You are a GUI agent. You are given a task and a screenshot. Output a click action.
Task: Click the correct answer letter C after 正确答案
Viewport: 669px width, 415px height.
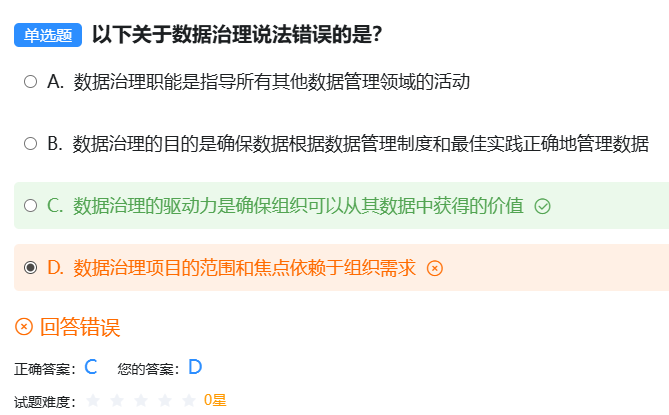tap(91, 367)
